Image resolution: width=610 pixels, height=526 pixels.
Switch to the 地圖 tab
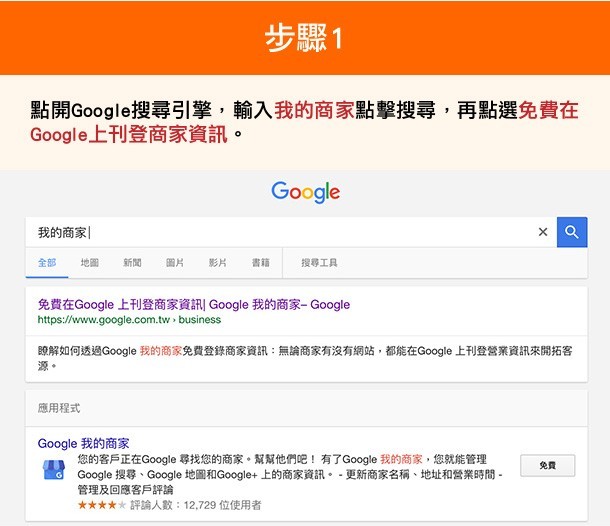[x=89, y=263]
